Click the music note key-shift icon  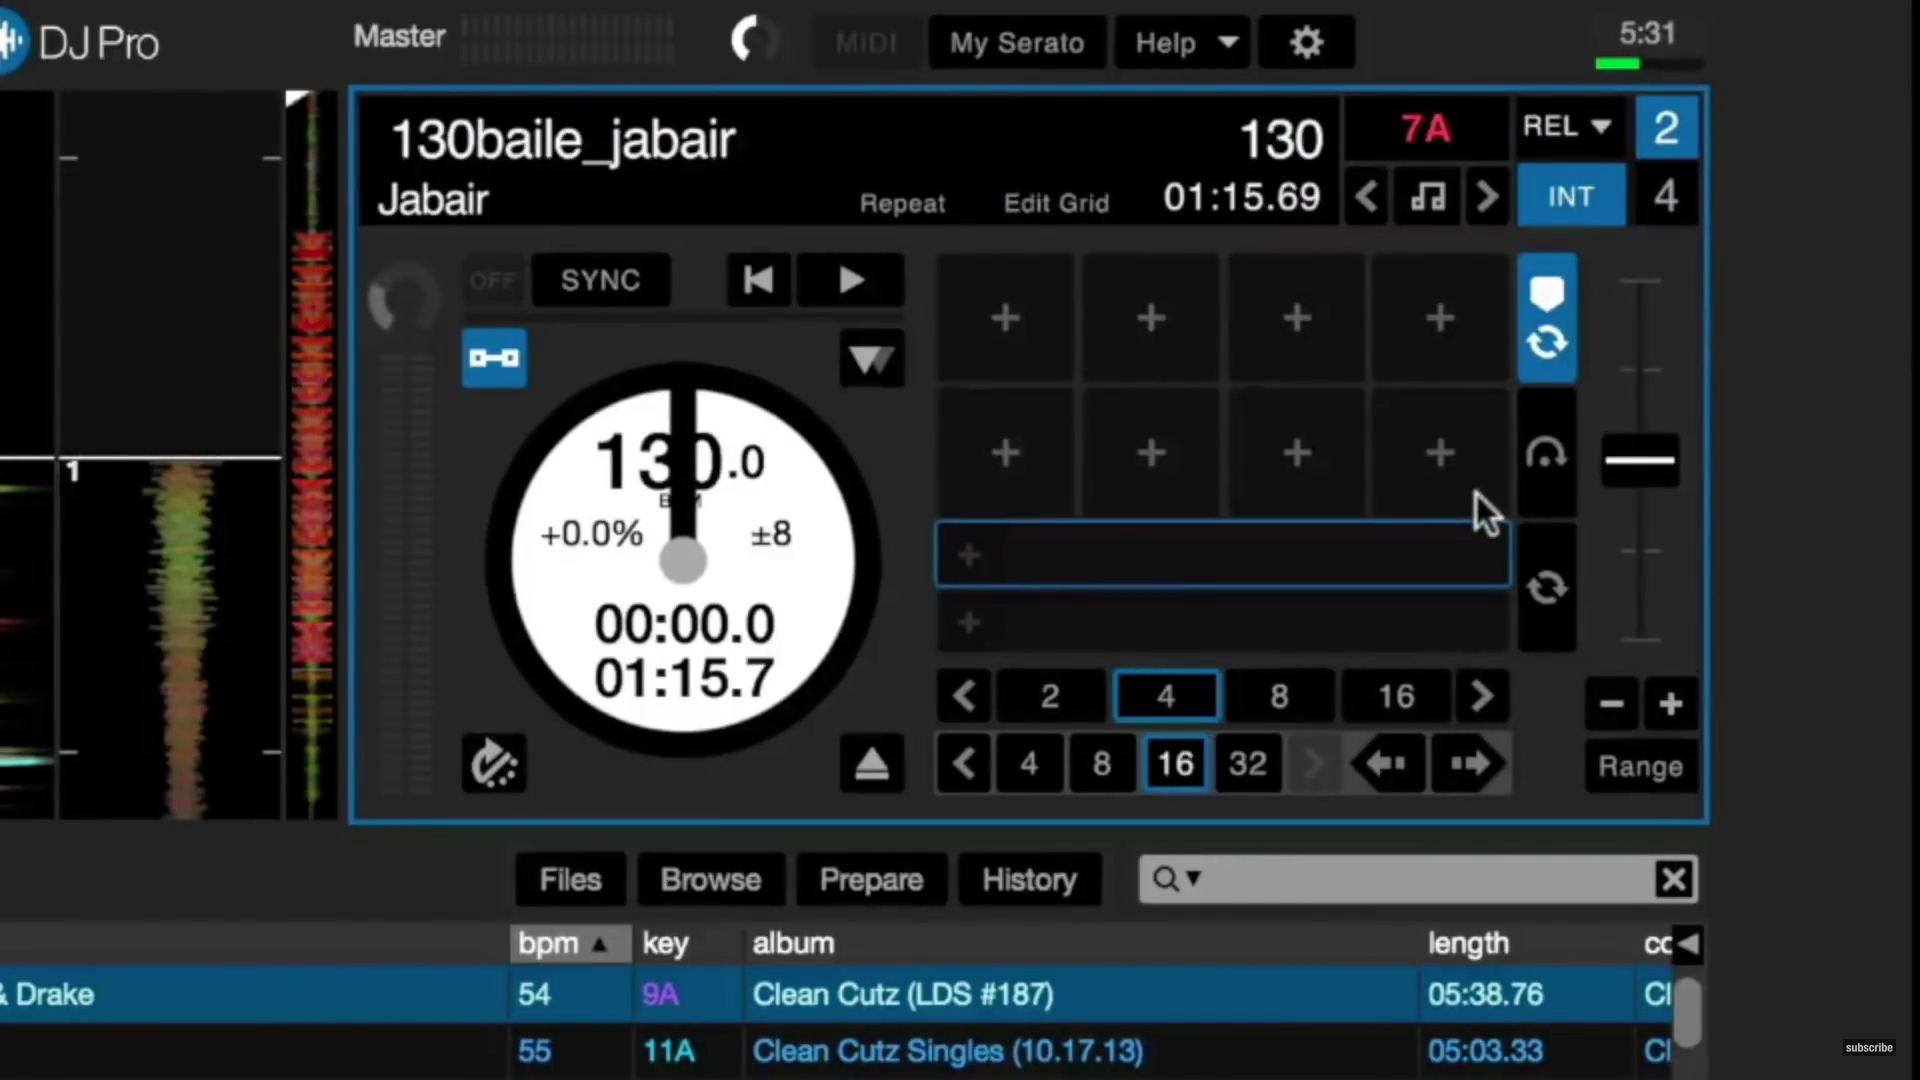tap(1427, 196)
